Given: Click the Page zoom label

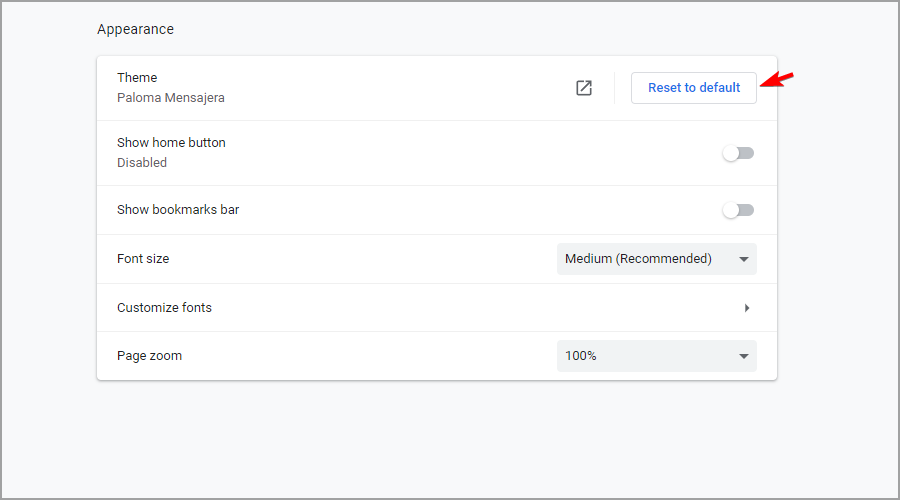Looking at the screenshot, I should click(x=149, y=356).
